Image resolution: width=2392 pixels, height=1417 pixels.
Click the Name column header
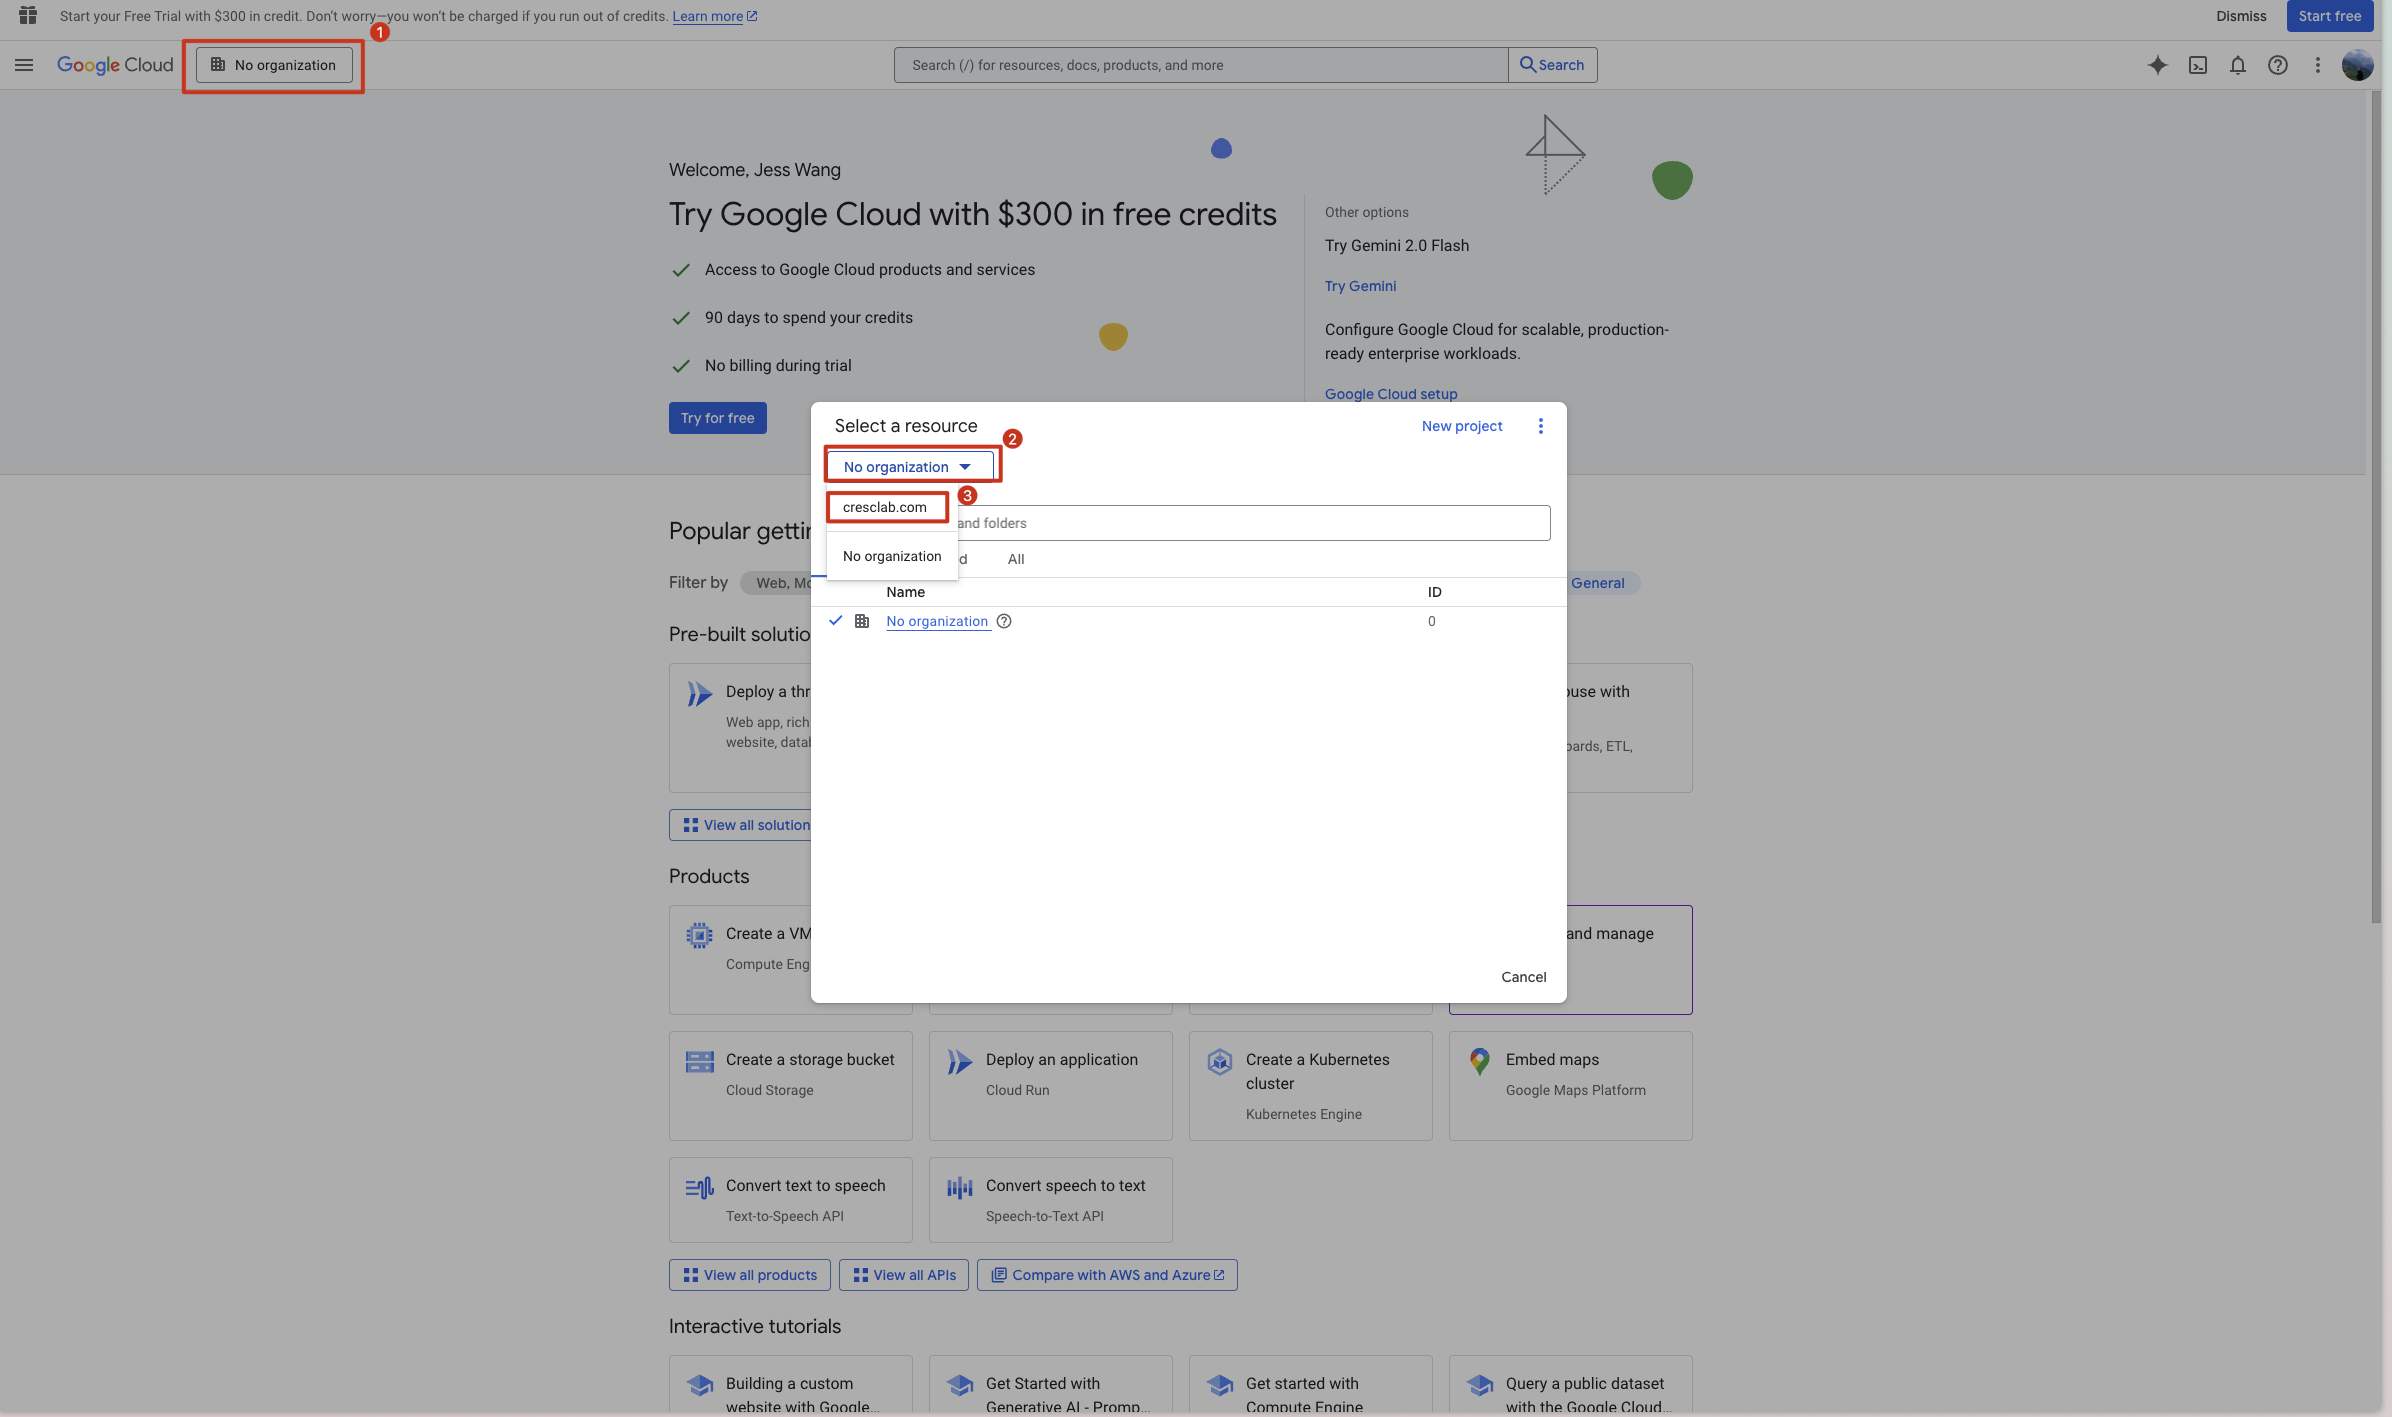coord(905,592)
